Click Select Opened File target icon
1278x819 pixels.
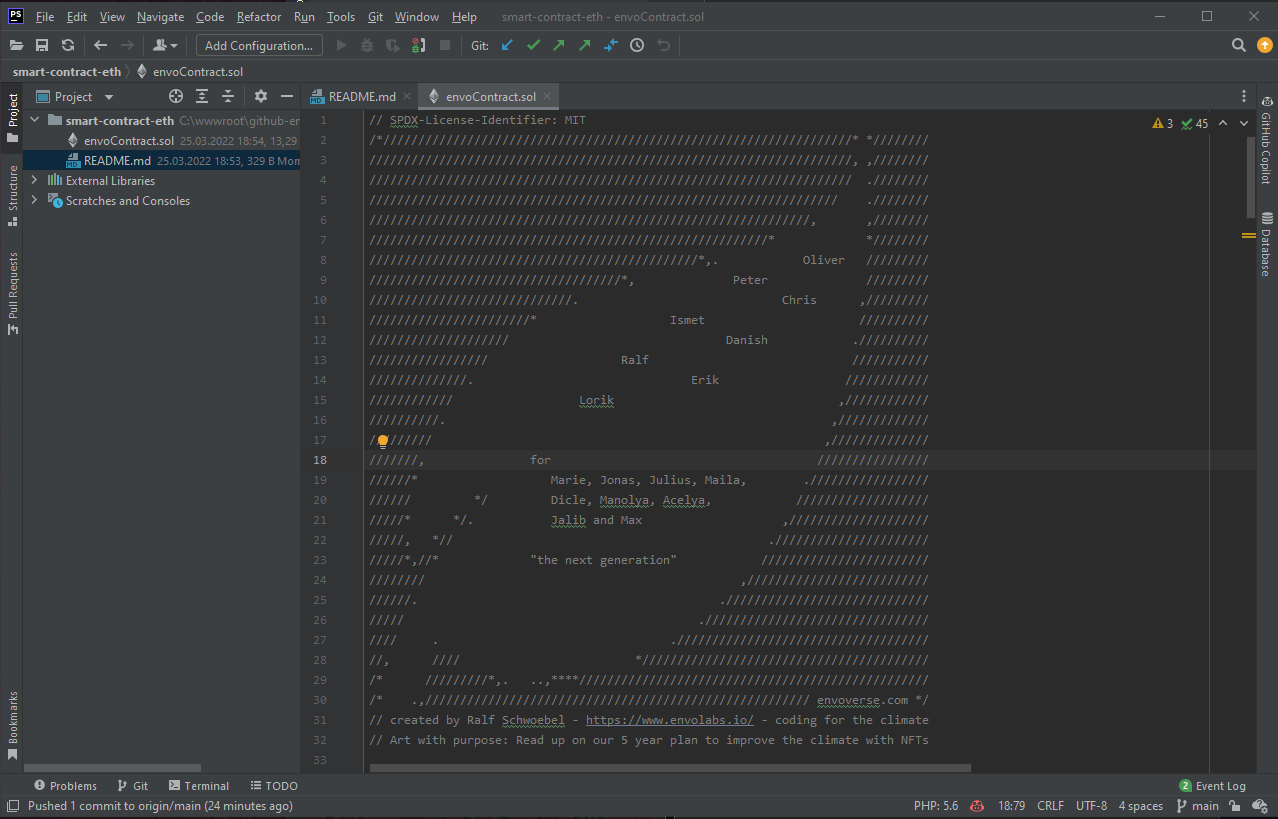[176, 96]
